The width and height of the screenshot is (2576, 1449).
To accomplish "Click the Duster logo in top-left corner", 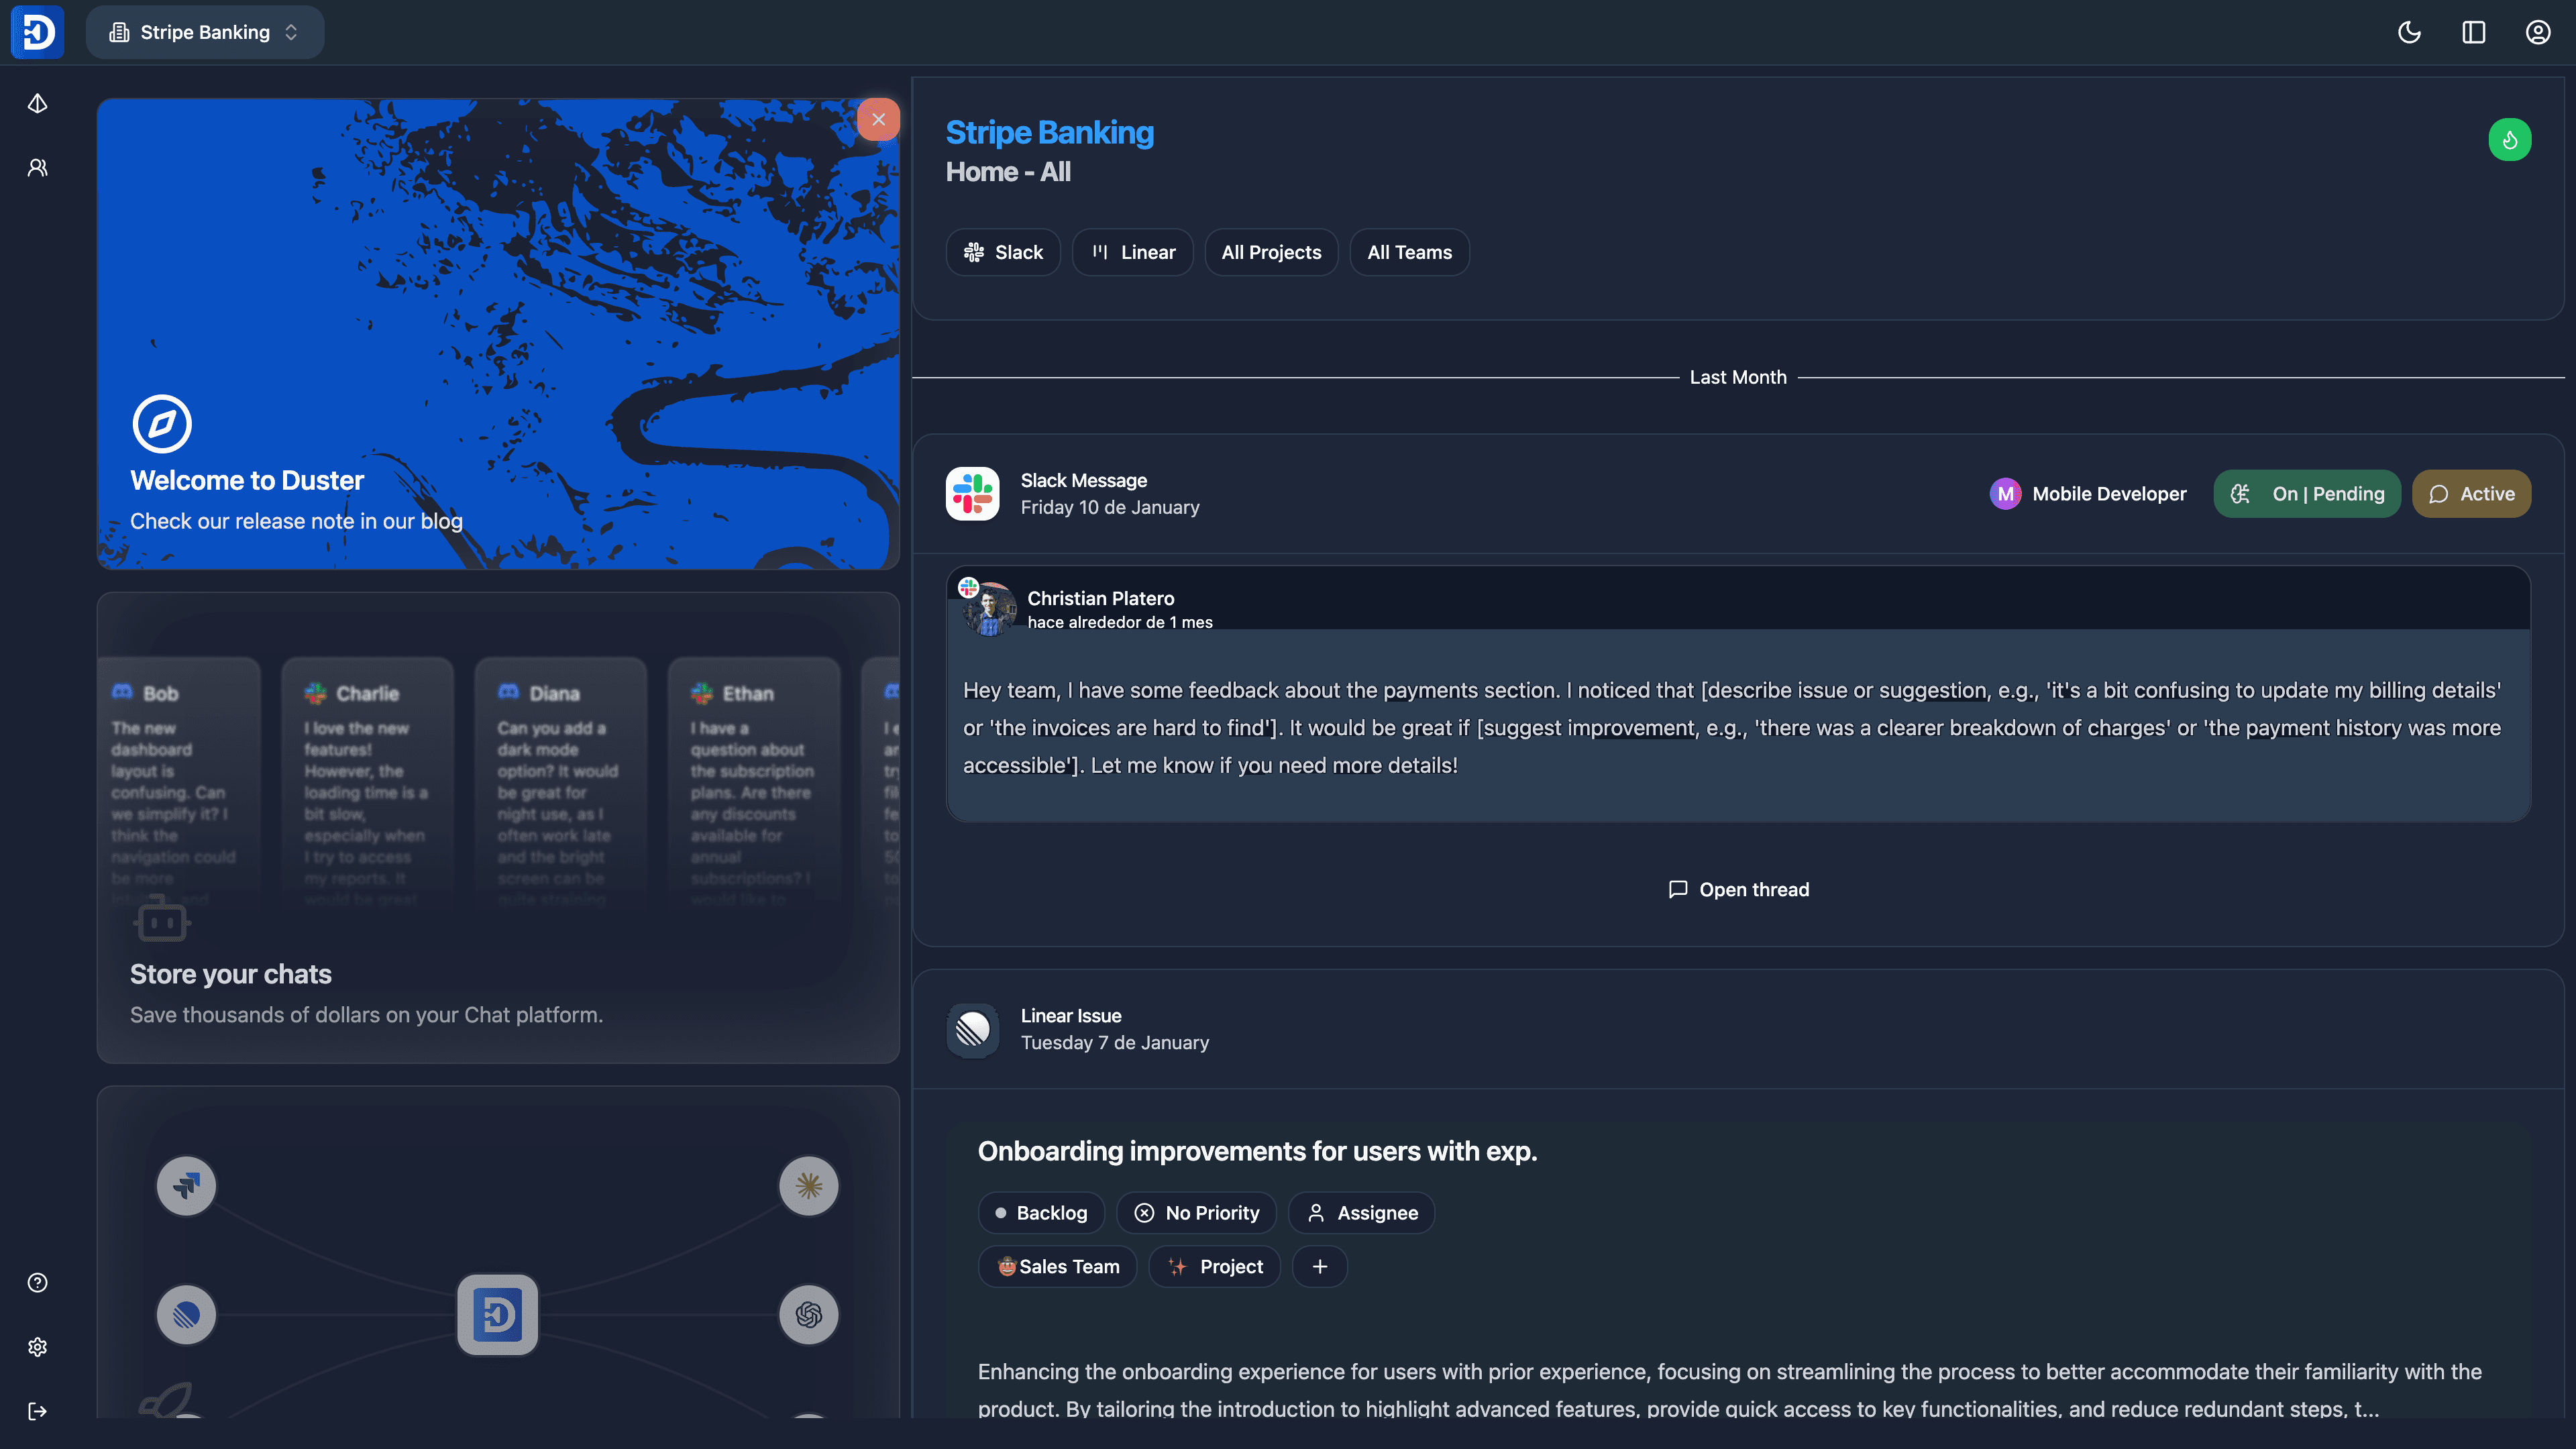I will pos(37,32).
